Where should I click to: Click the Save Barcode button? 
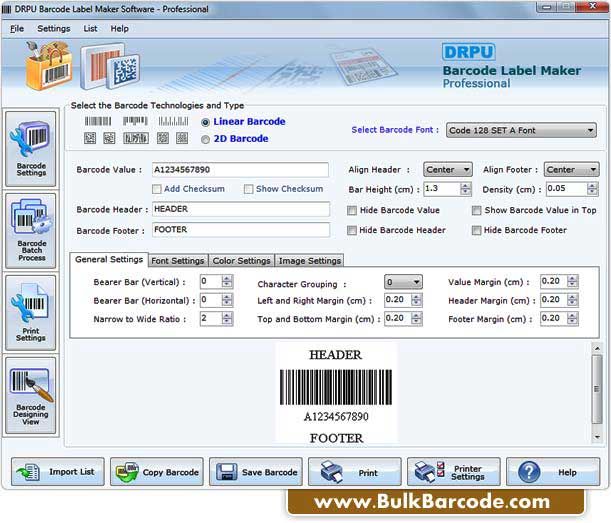(x=255, y=472)
